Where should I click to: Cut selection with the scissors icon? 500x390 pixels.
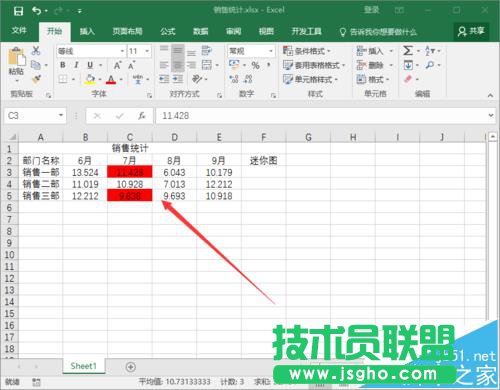pyautogui.click(x=36, y=50)
